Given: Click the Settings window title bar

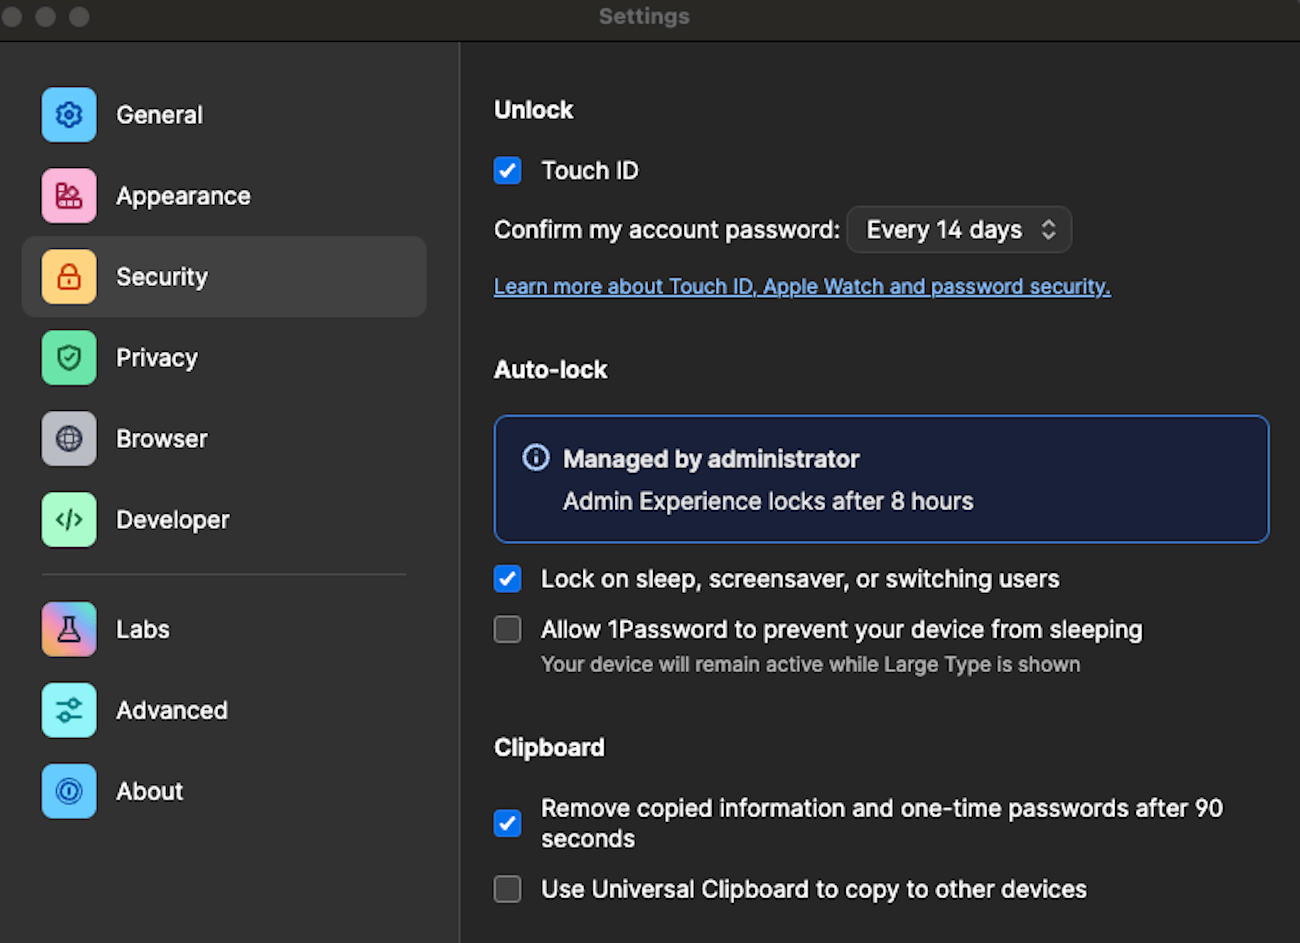Looking at the screenshot, I should (x=644, y=16).
